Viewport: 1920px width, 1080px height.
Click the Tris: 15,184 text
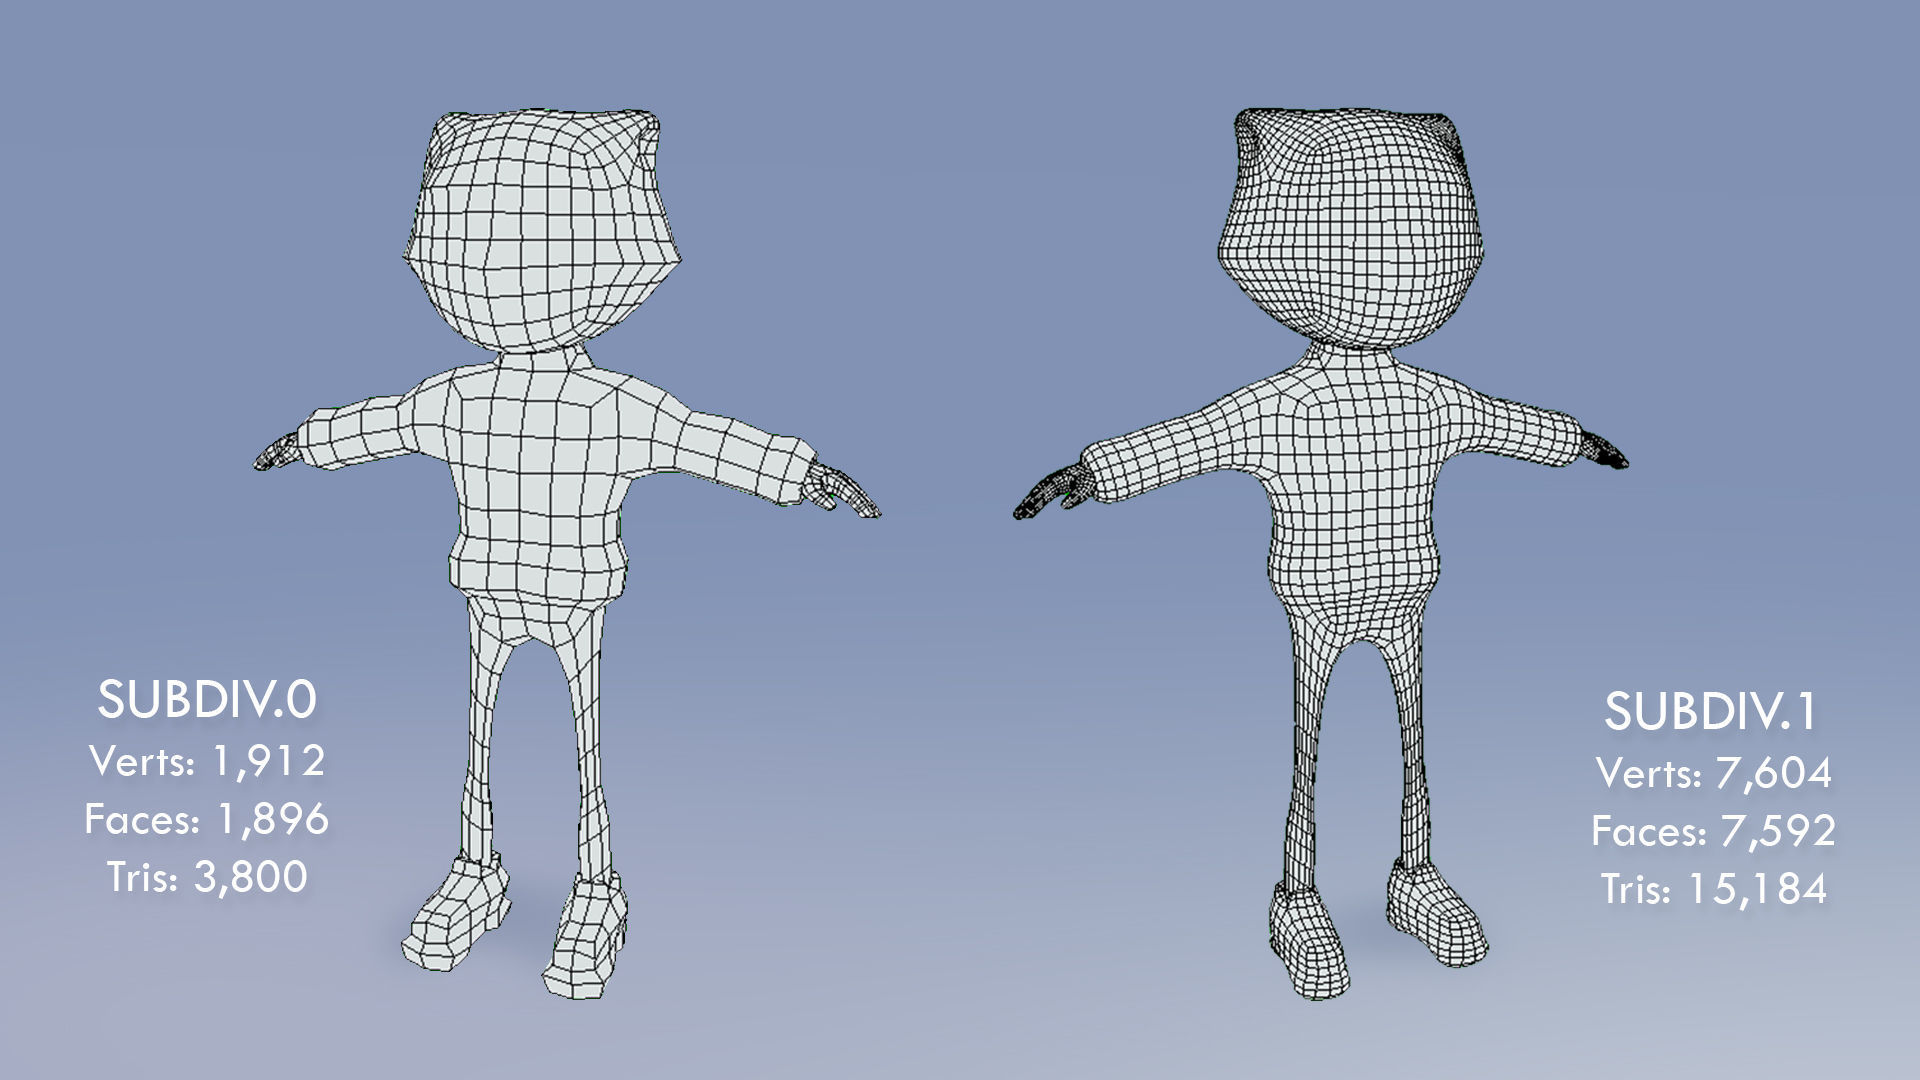tap(1713, 889)
